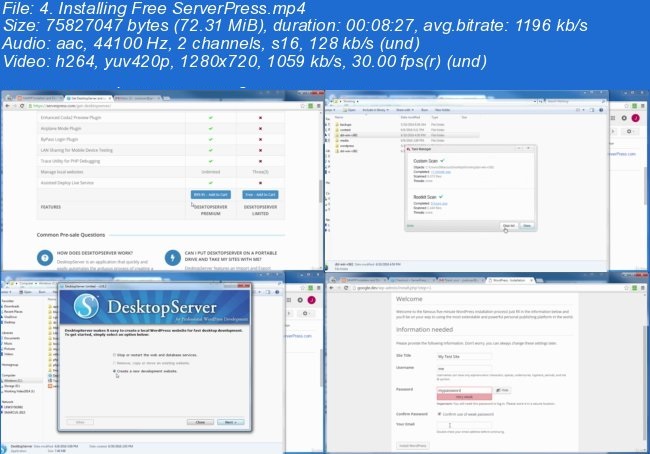Open the Custom Scan completed time link

(x=440, y=172)
